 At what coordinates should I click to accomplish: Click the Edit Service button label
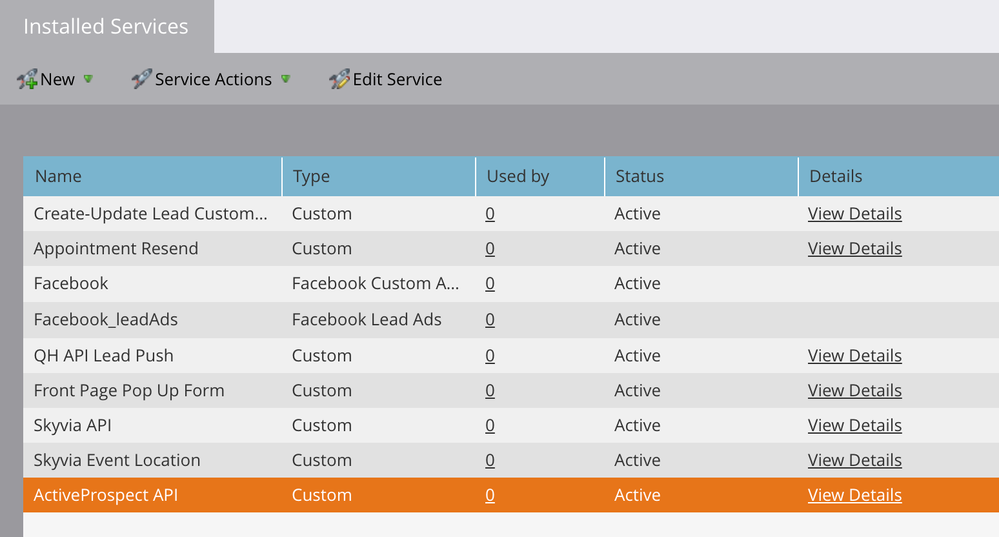coord(397,80)
